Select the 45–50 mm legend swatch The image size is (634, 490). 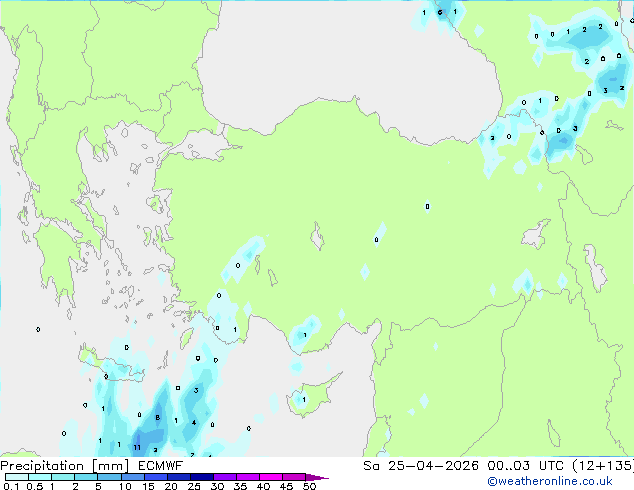[294, 477]
